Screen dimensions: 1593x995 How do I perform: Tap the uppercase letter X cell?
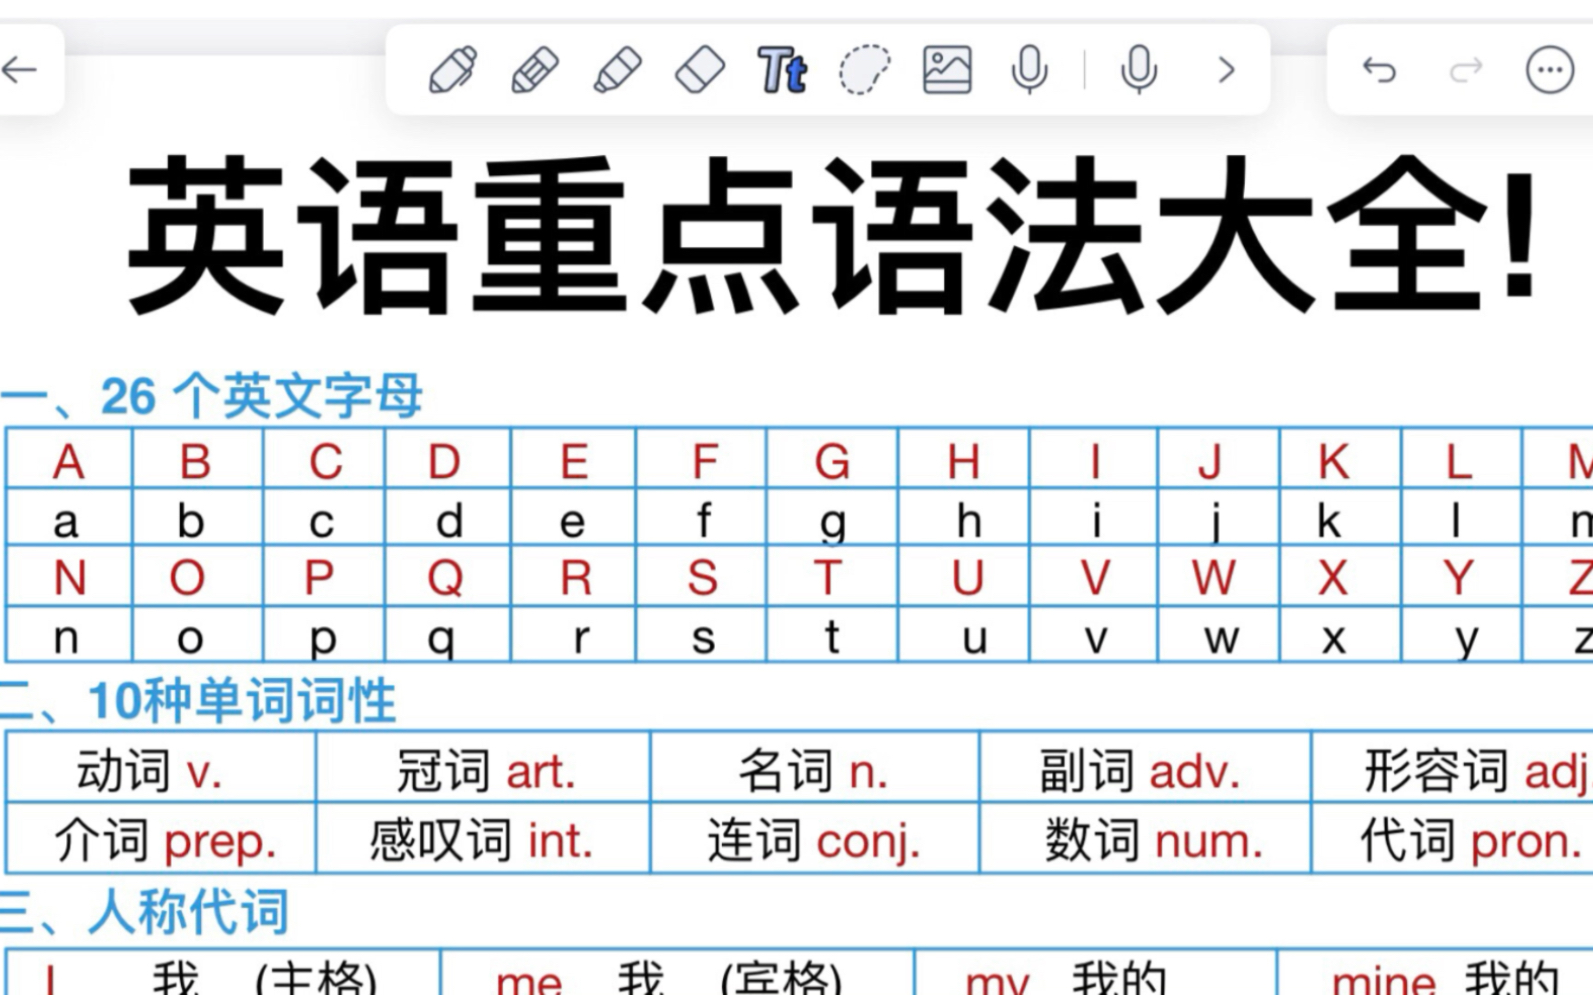point(1340,577)
